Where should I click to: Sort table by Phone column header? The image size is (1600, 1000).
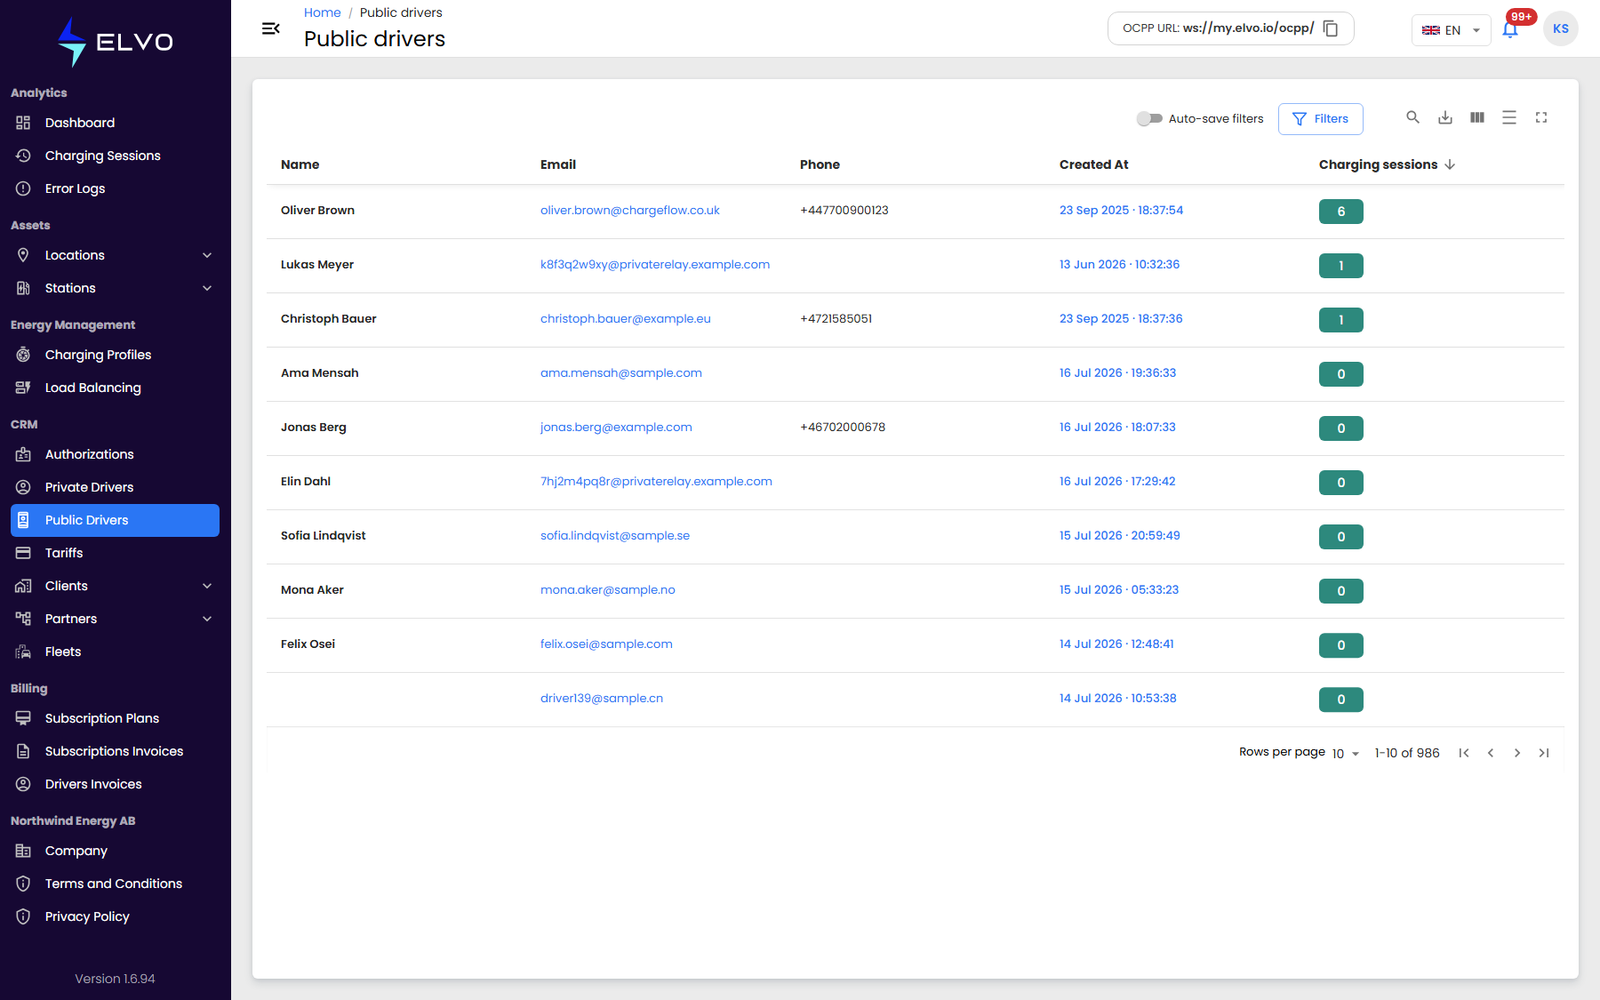(x=819, y=165)
